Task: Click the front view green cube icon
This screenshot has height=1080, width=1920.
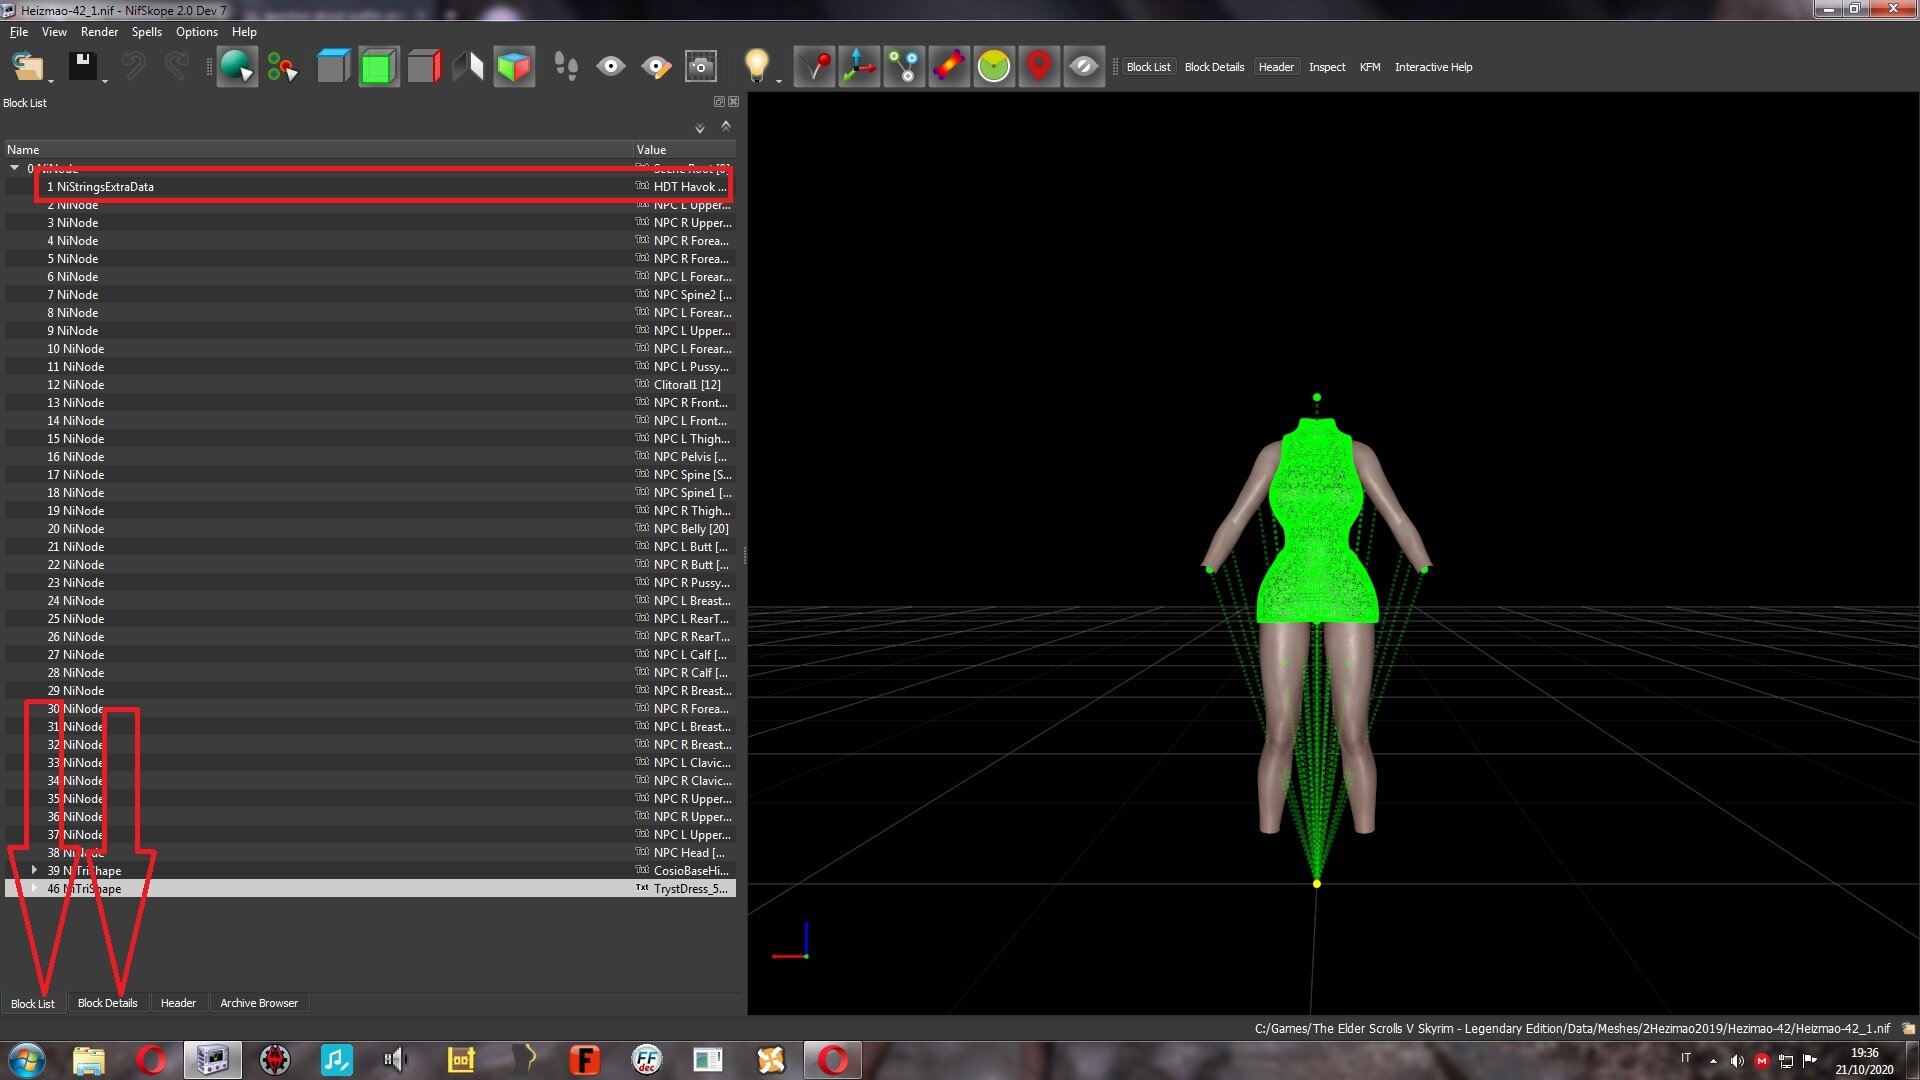Action: (x=378, y=67)
